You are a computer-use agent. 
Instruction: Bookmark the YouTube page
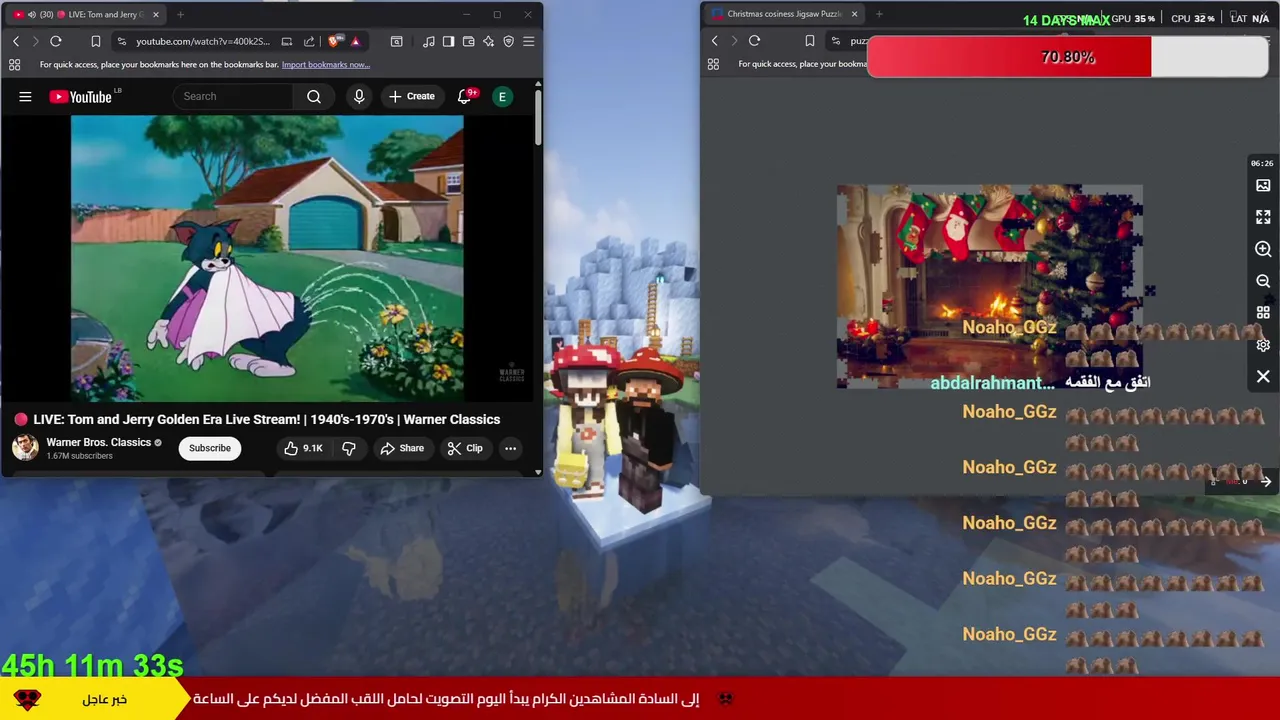[96, 41]
